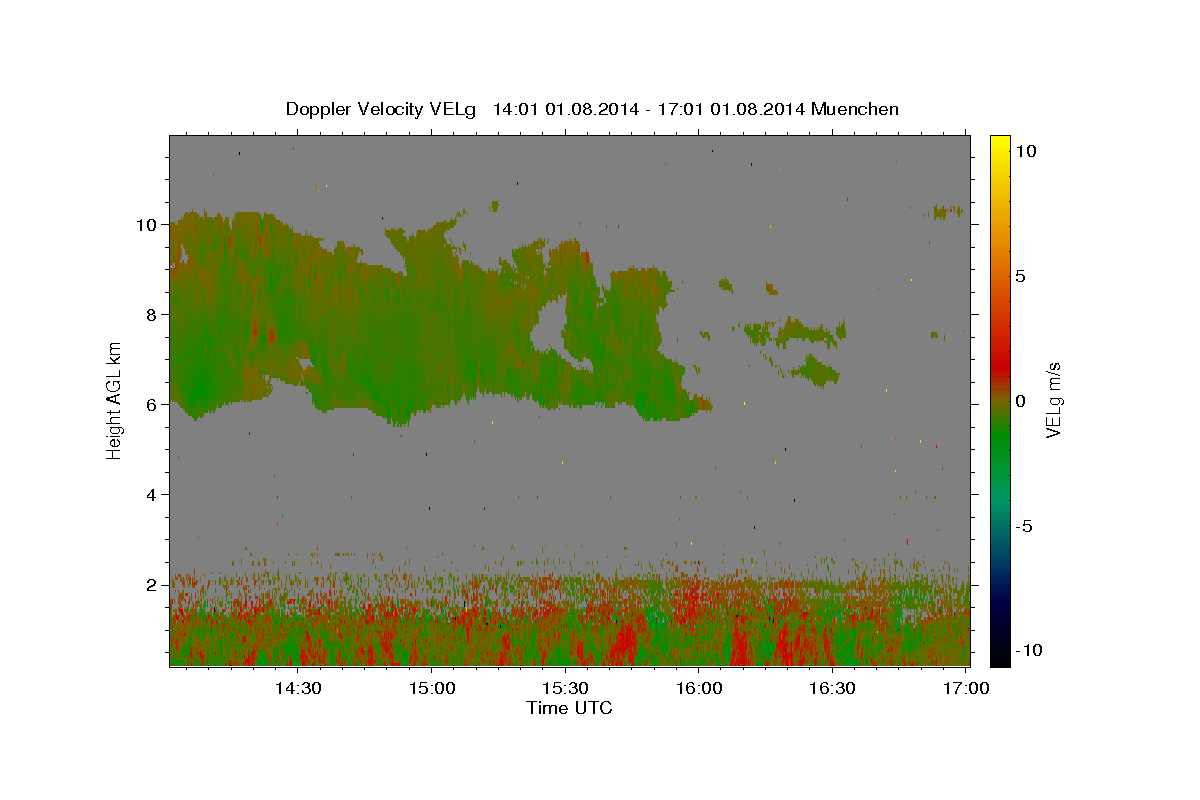Click the 'VELg m/s' colorbar label
Screen dimensions: 1200x800
pyautogui.click(x=1053, y=400)
